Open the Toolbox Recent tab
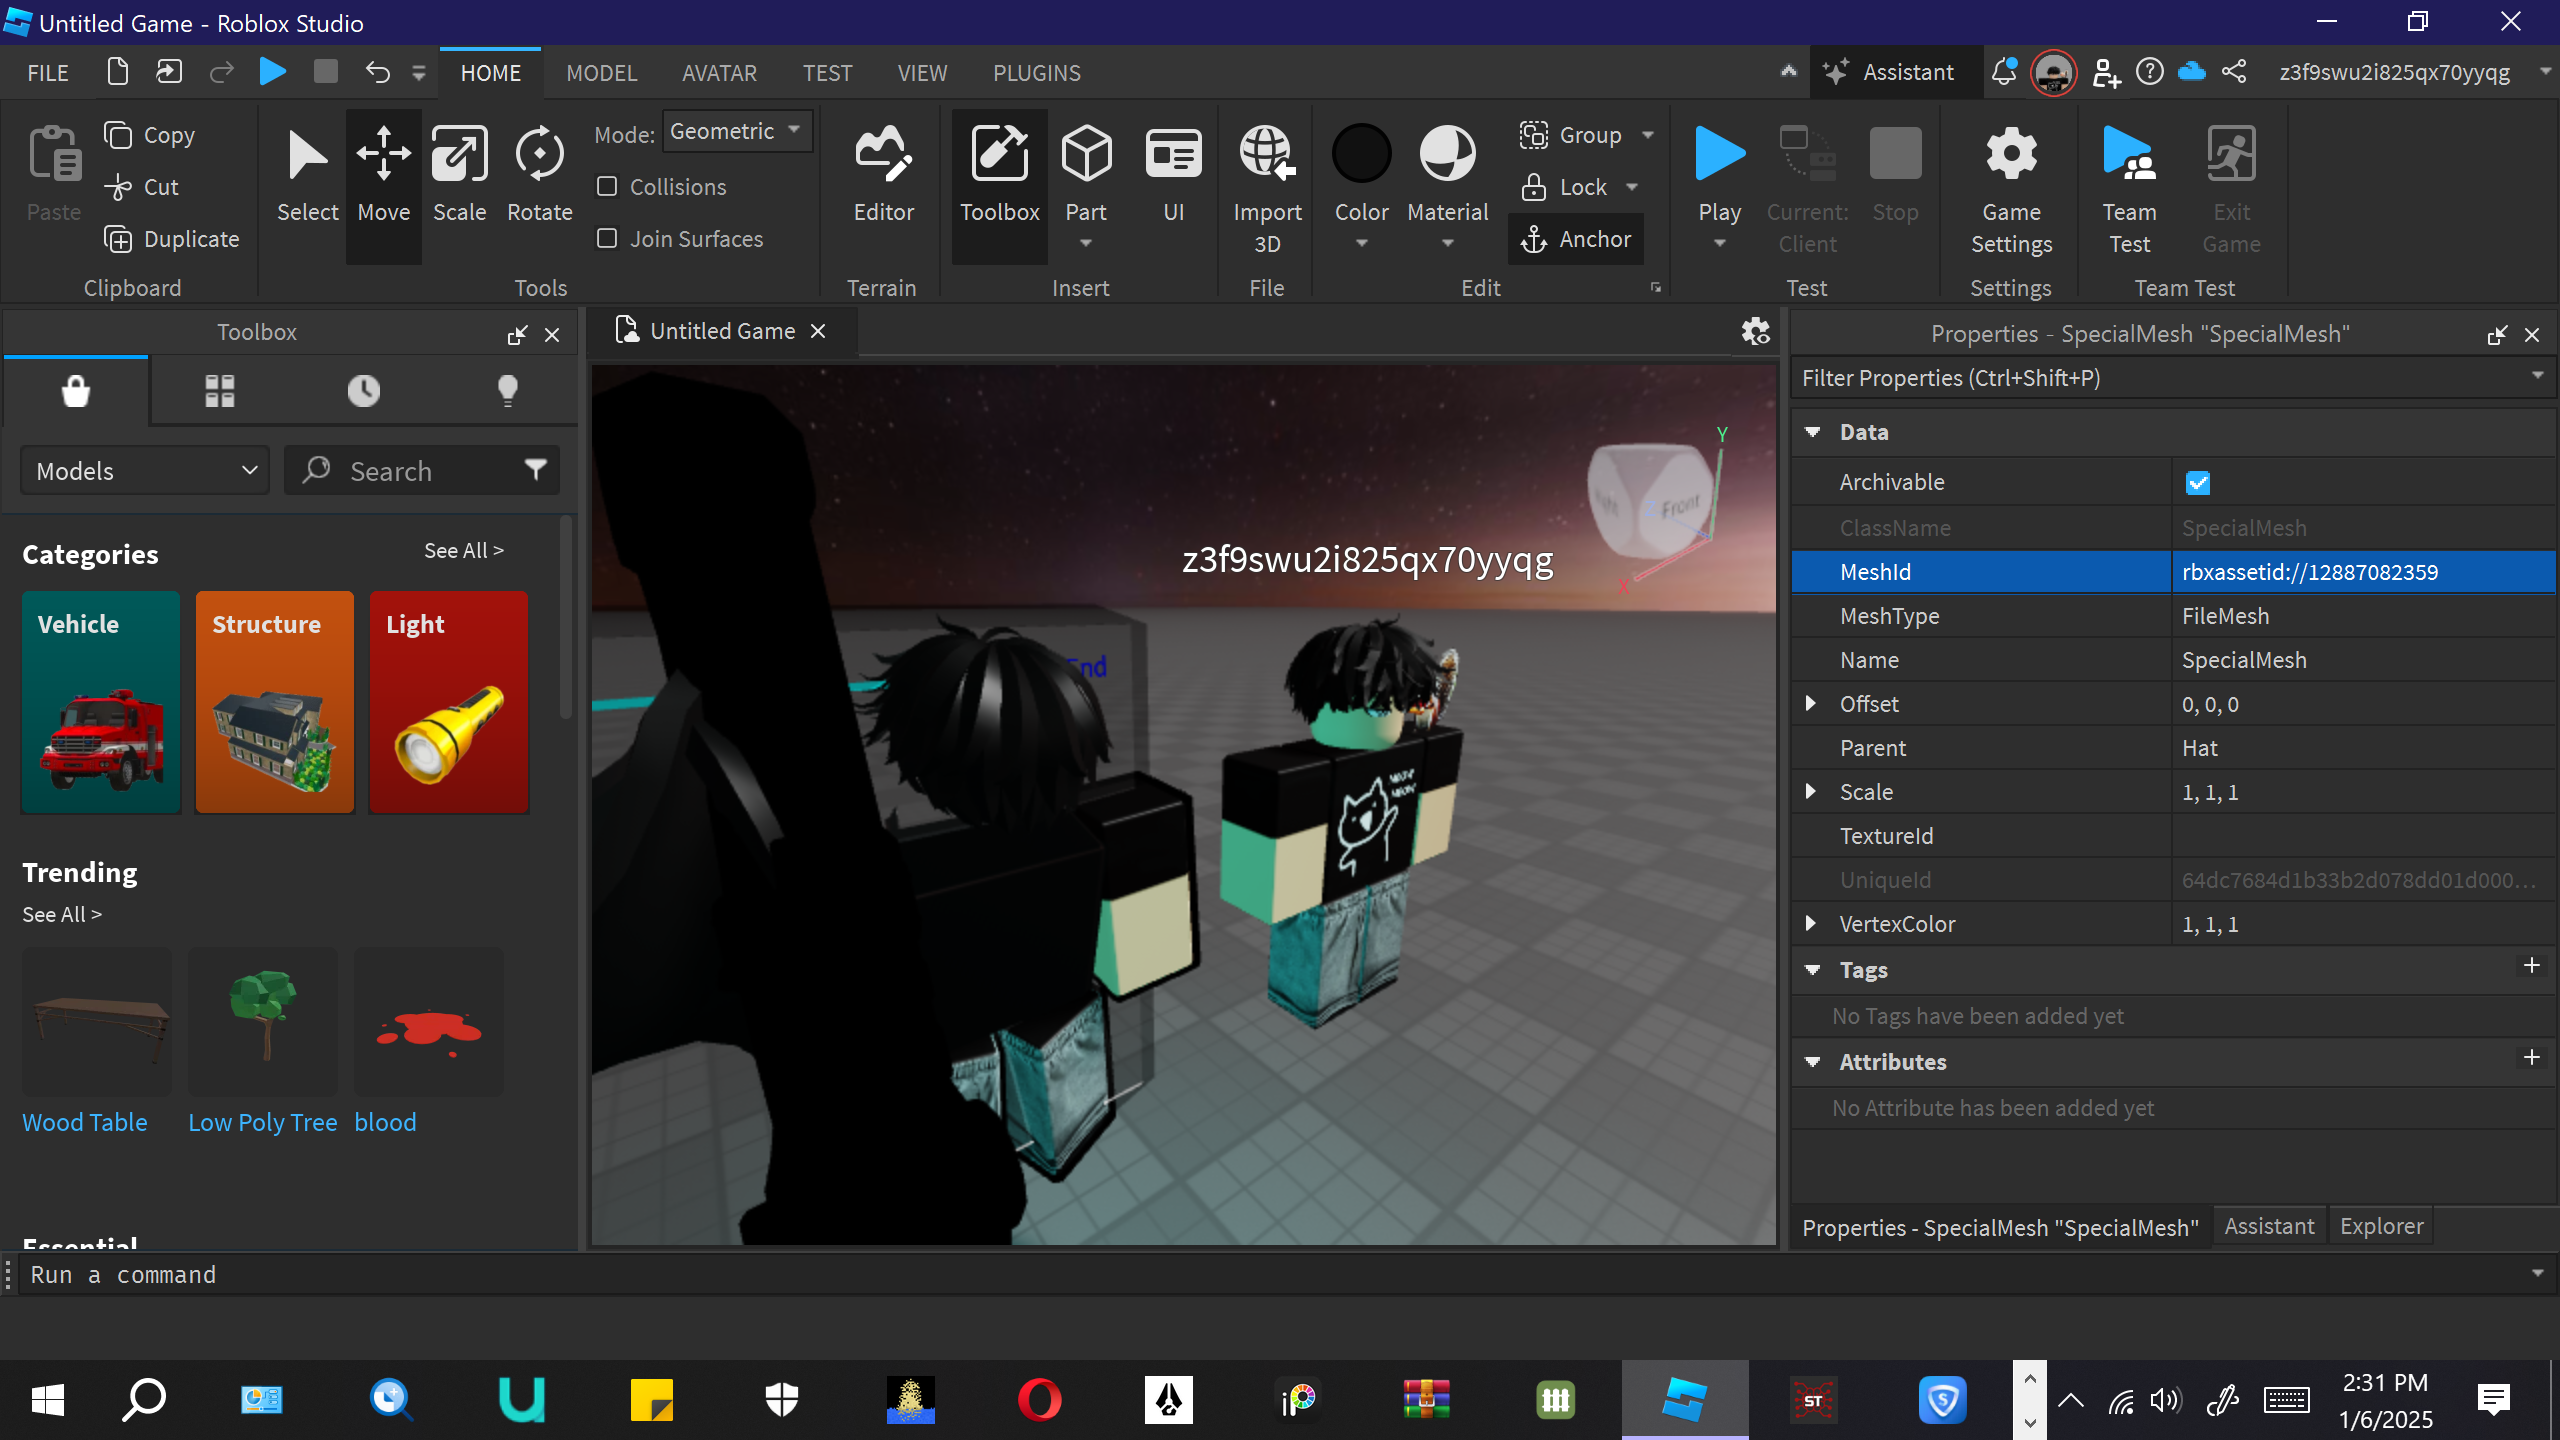The width and height of the screenshot is (2560, 1440). click(x=364, y=390)
